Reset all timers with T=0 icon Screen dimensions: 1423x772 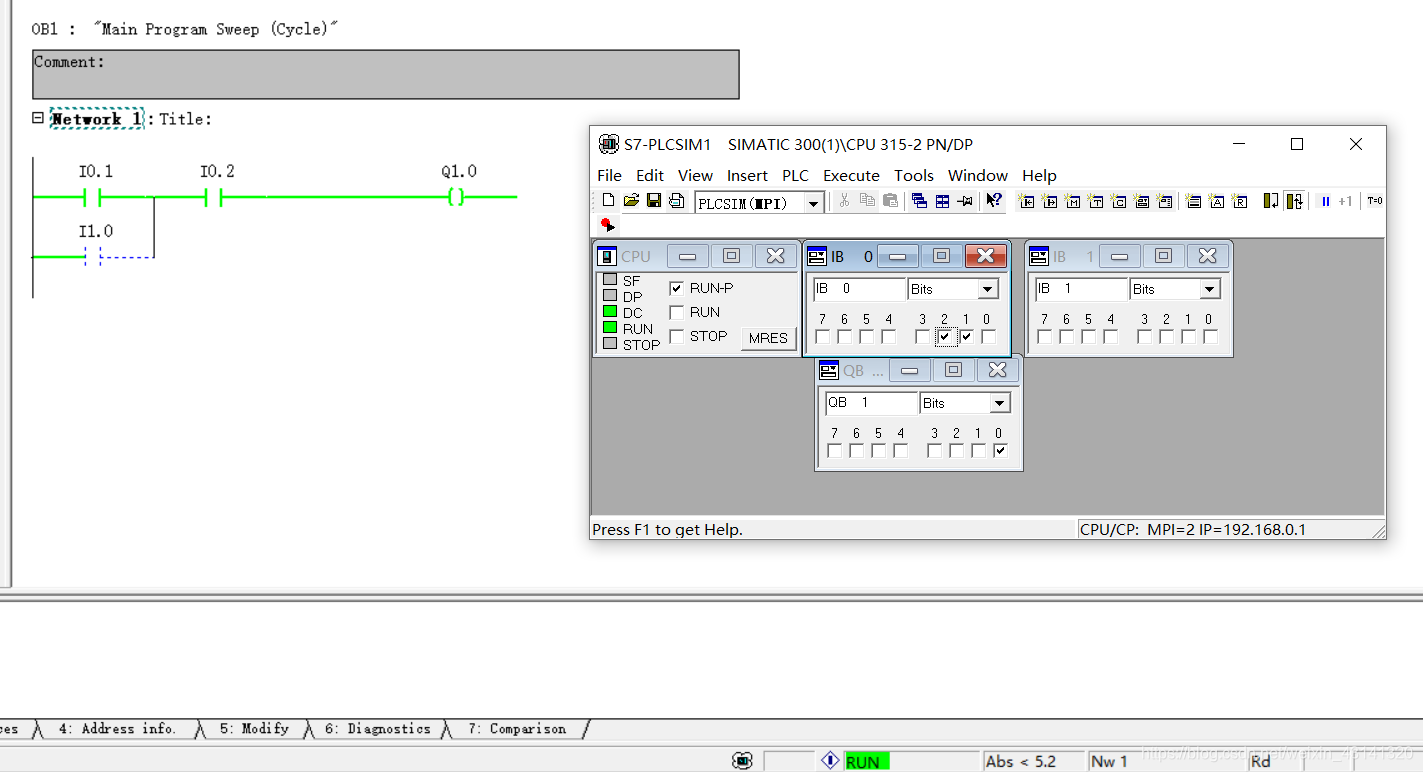(1375, 201)
